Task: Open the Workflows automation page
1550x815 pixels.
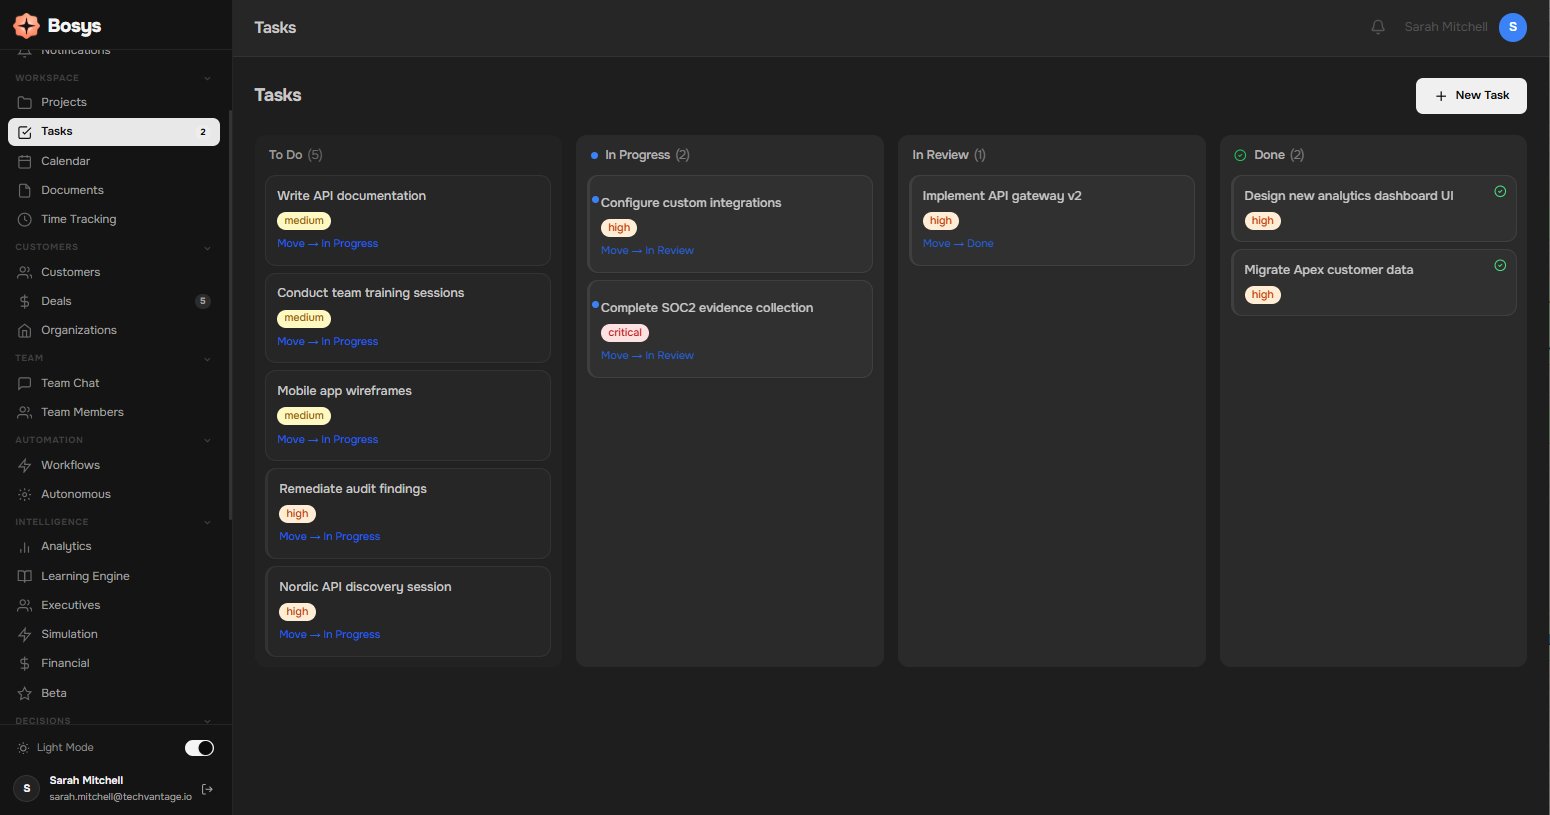Action: 70,465
